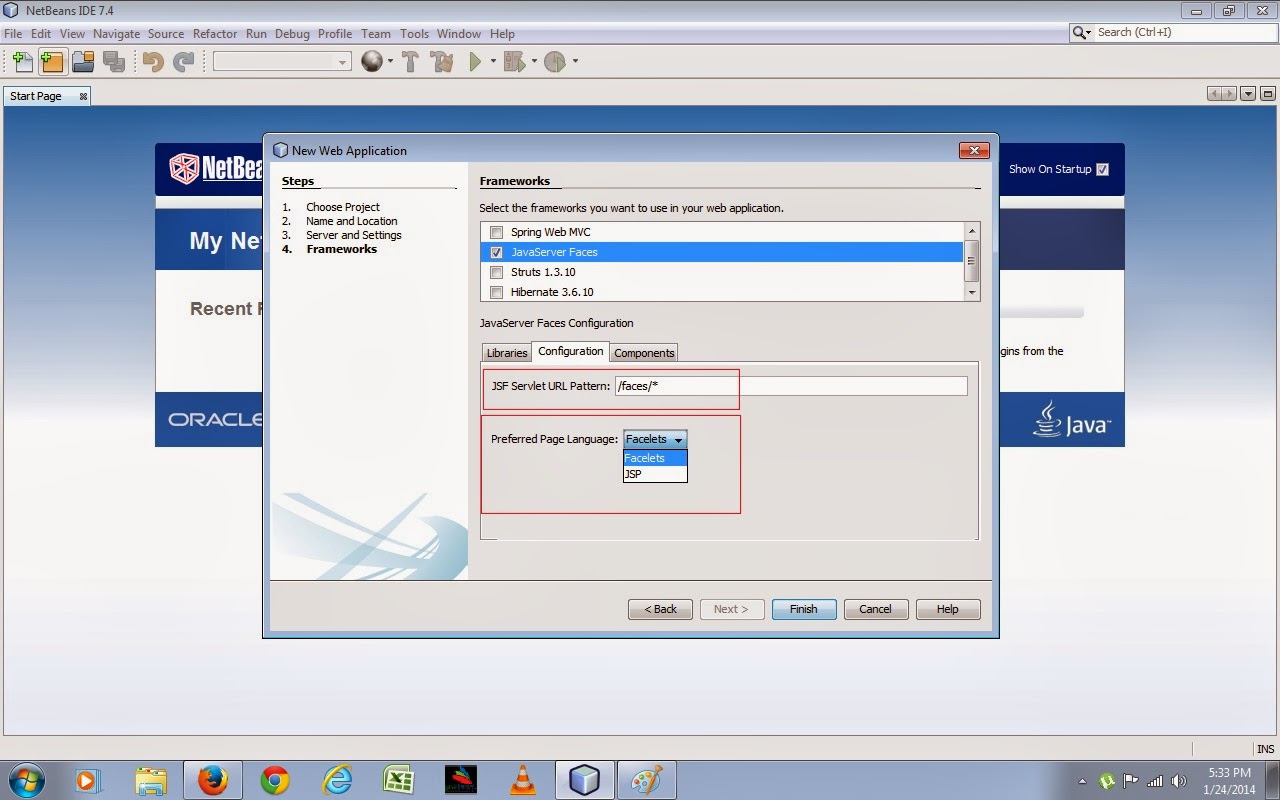The height and width of the screenshot is (800, 1280).
Task: Expand the Profile Project dropdown arrow
Action: tap(575, 62)
